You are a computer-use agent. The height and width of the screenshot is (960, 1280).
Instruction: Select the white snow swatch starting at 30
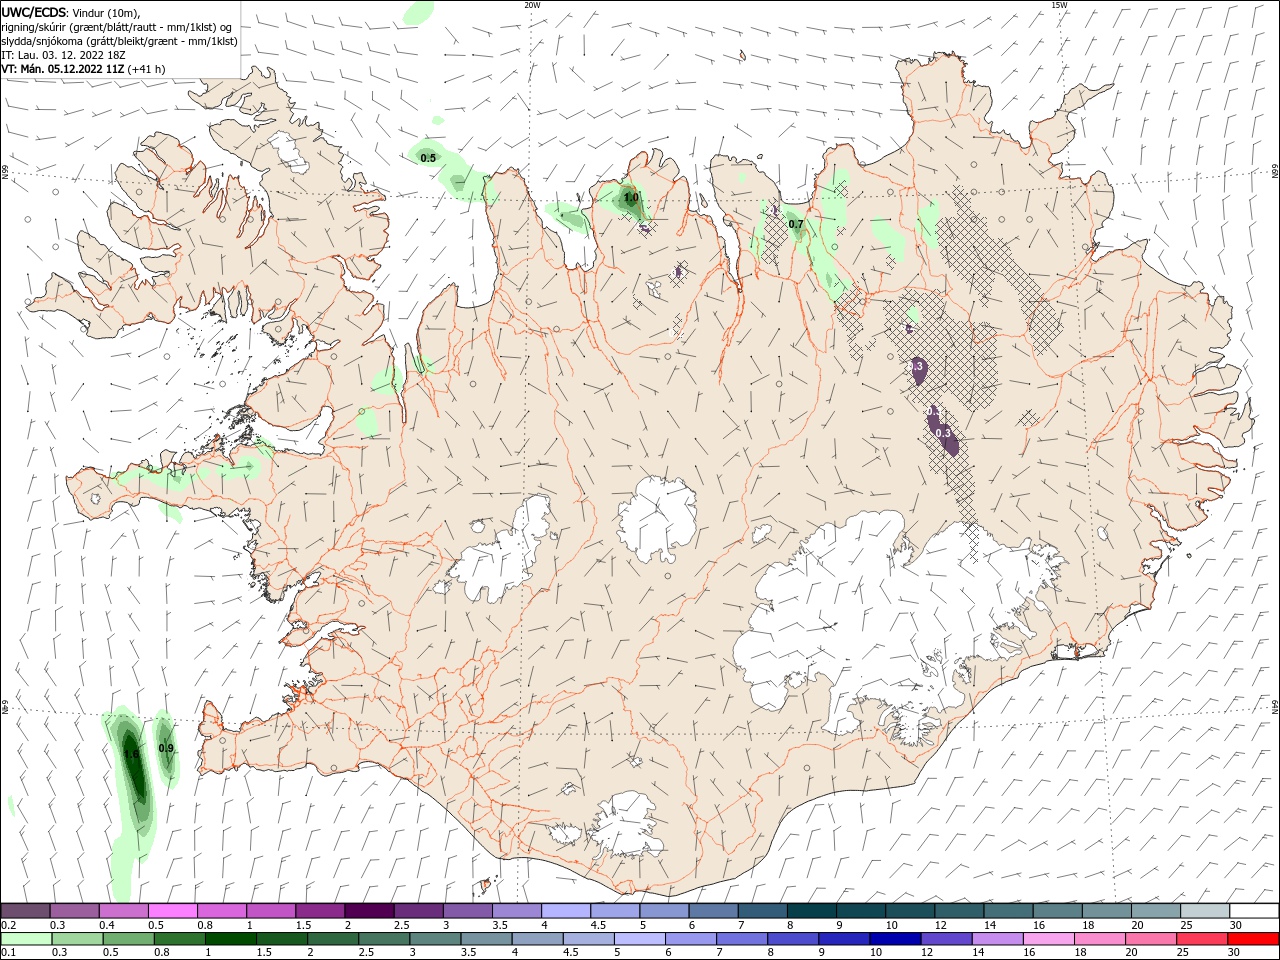(x=1254, y=910)
